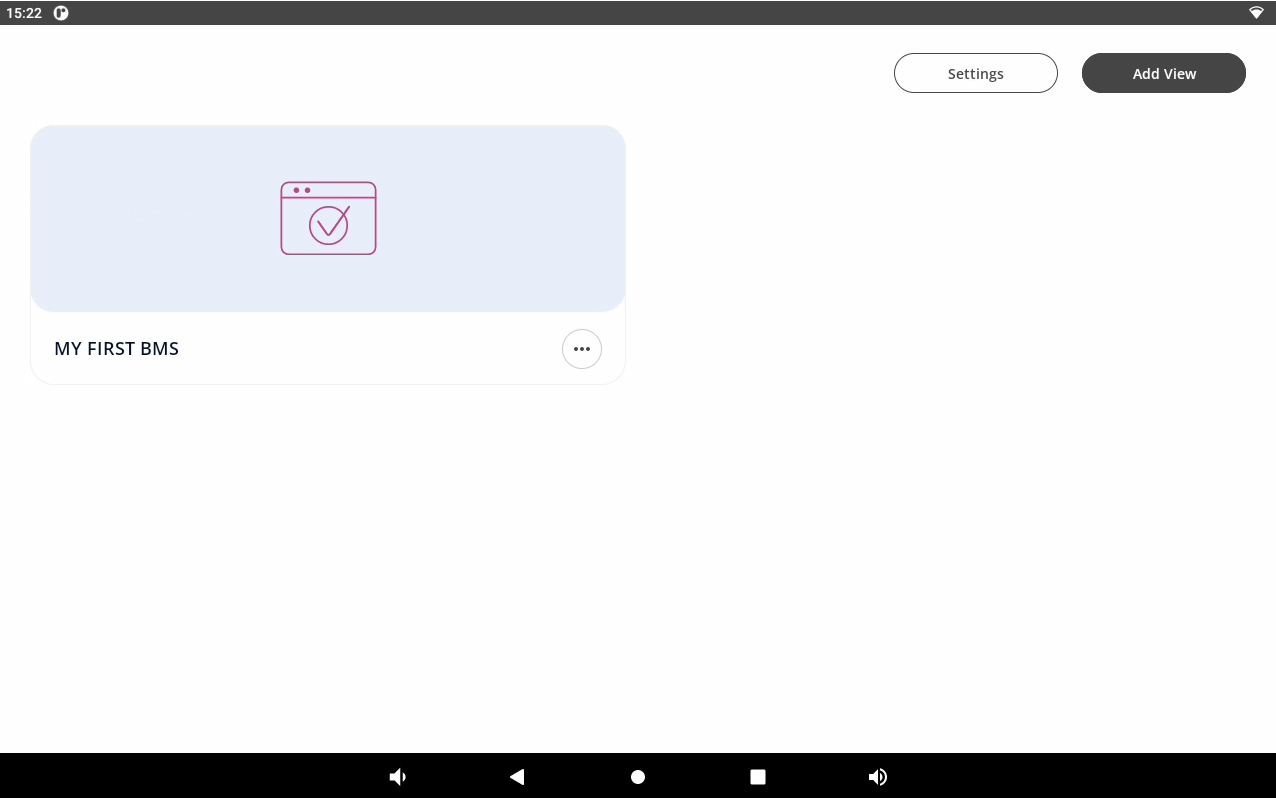The image size is (1276, 798).
Task: Click the Wi-Fi status icon
Action: pos(1256,13)
